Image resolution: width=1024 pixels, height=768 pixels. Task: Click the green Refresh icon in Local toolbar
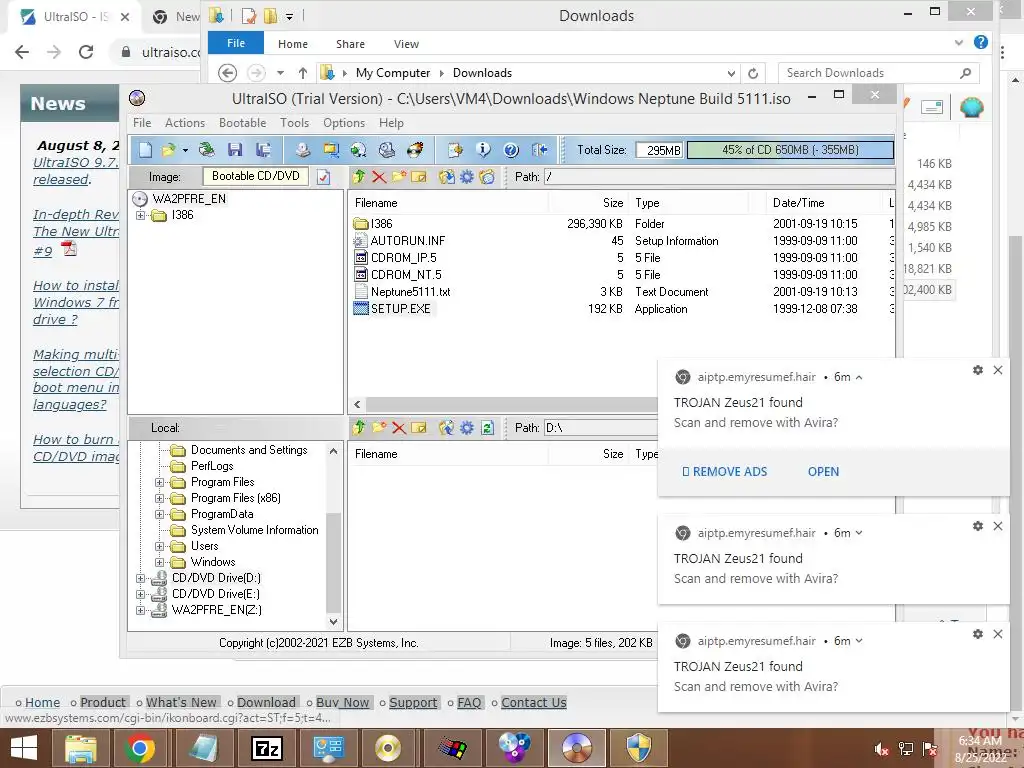click(x=487, y=428)
